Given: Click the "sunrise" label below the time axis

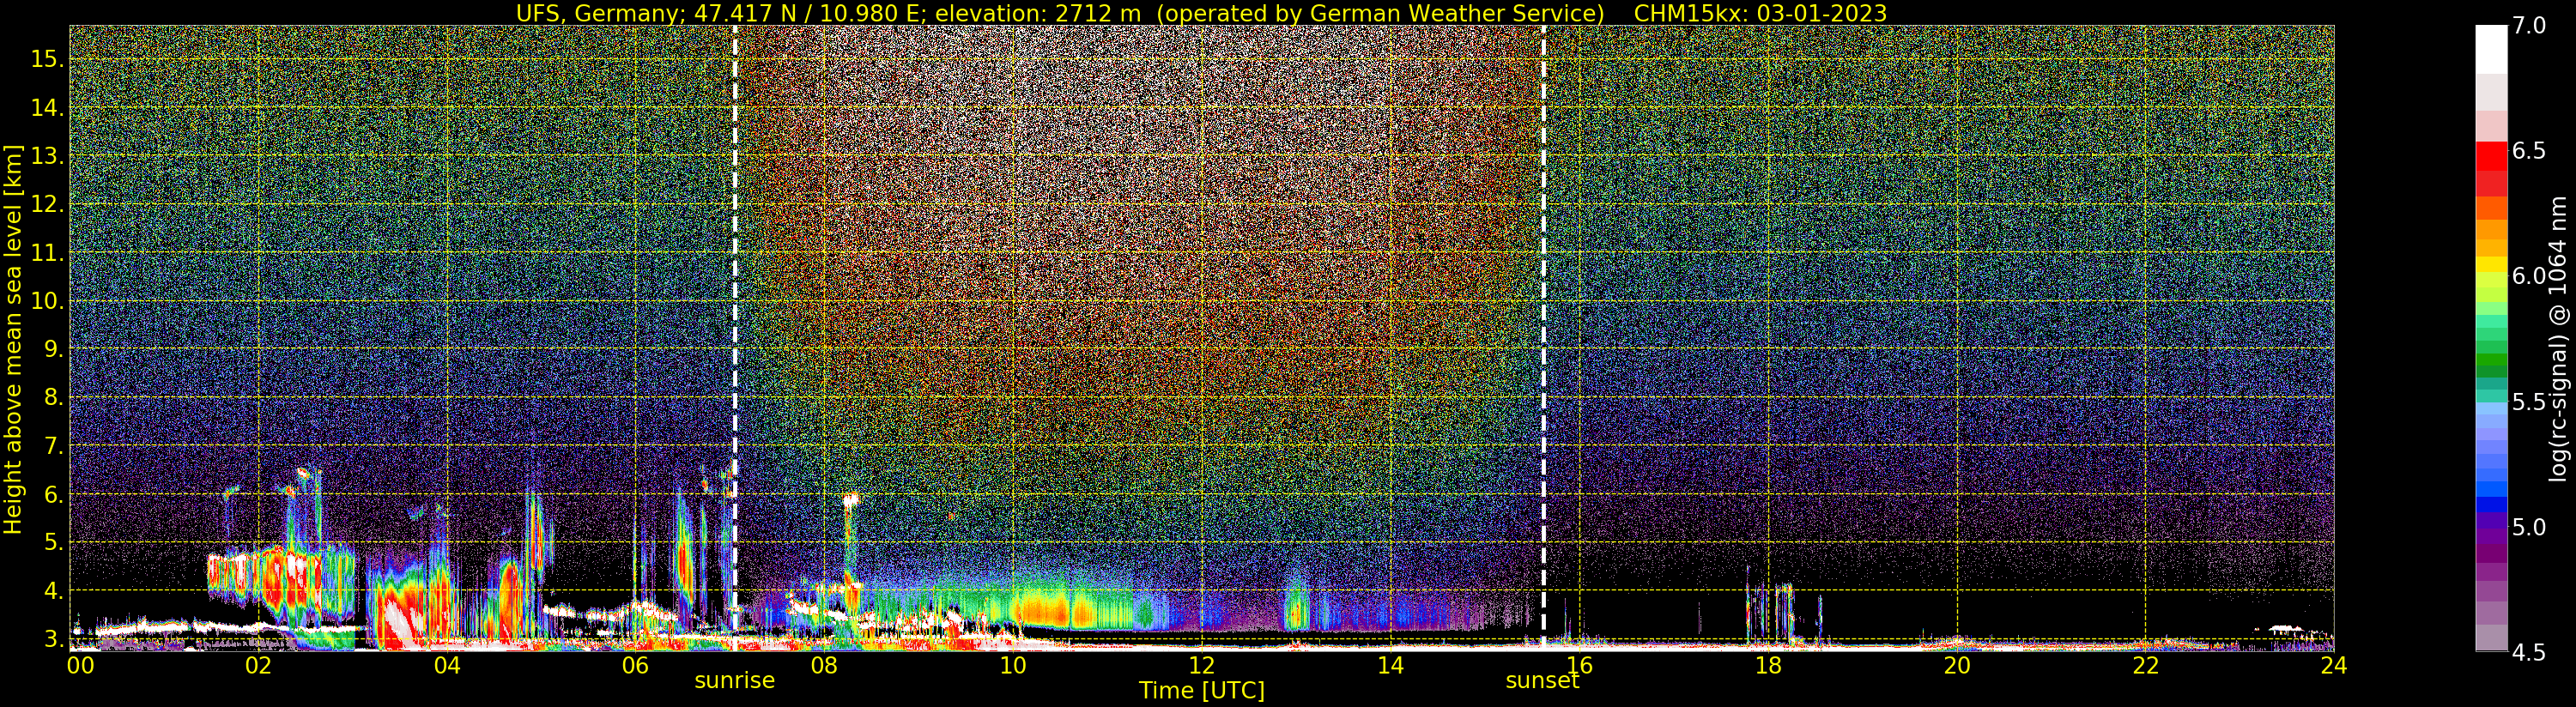Looking at the screenshot, I should (x=735, y=681).
